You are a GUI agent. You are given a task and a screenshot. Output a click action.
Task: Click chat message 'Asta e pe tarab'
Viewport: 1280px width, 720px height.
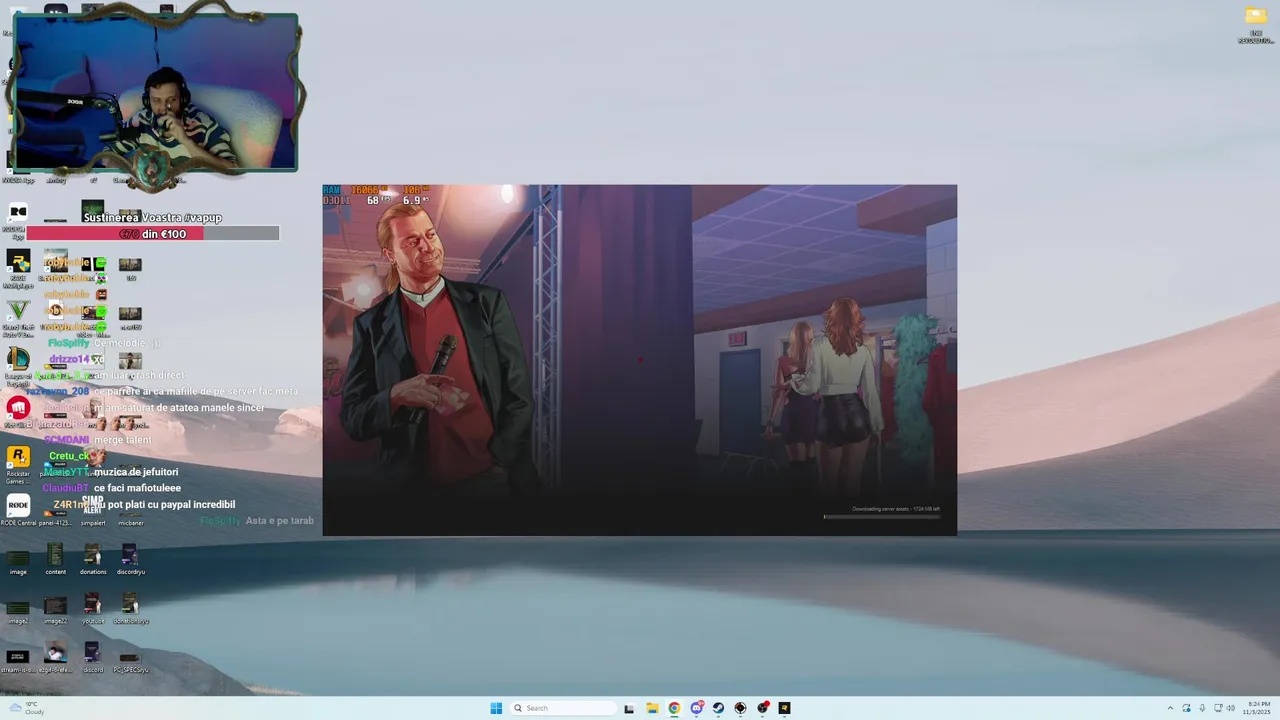point(280,521)
